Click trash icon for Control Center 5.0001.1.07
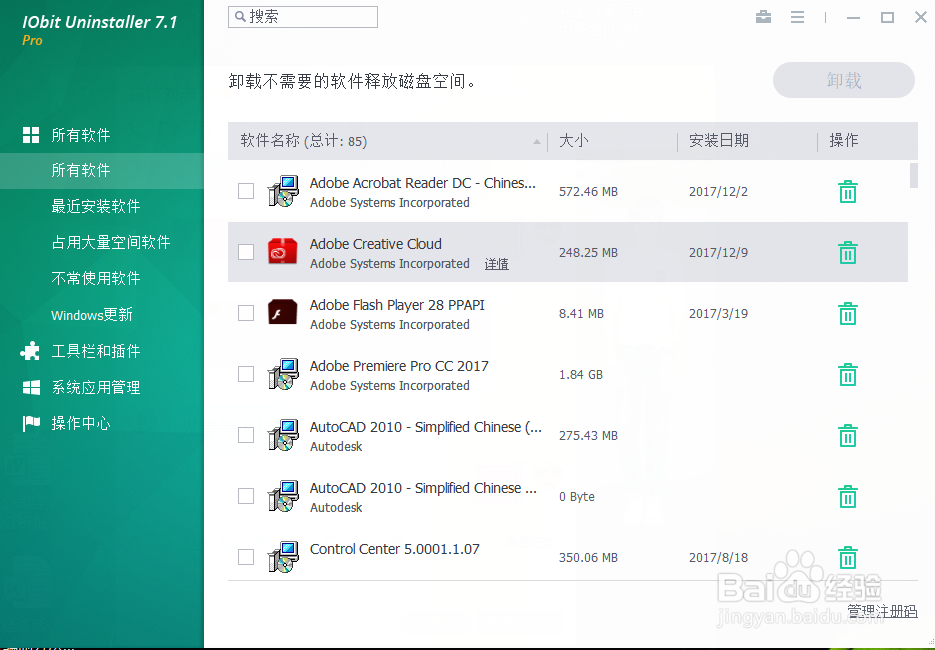 [x=847, y=558]
